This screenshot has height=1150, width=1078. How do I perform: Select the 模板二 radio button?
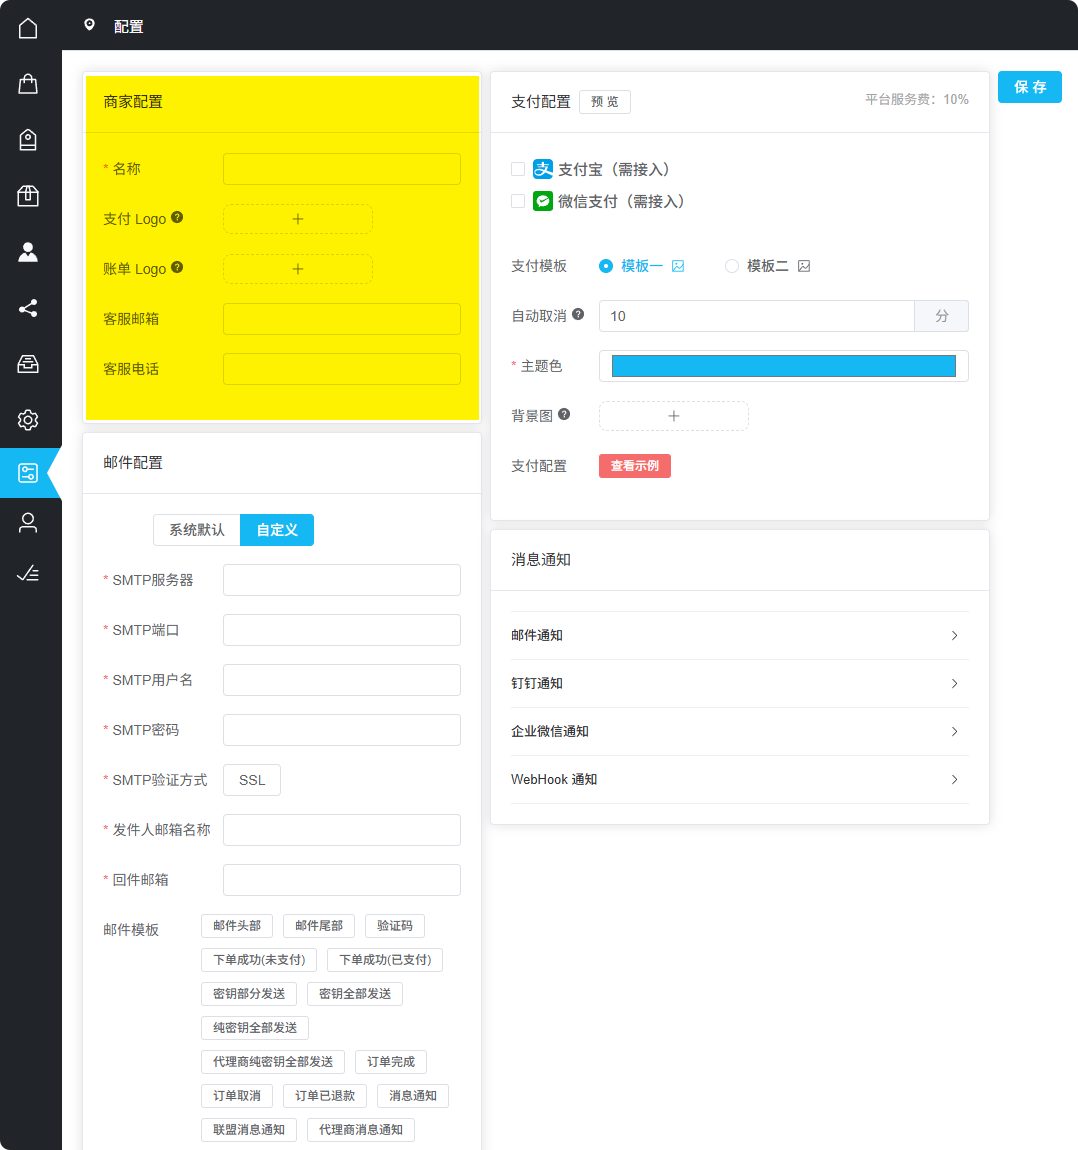[x=731, y=265]
